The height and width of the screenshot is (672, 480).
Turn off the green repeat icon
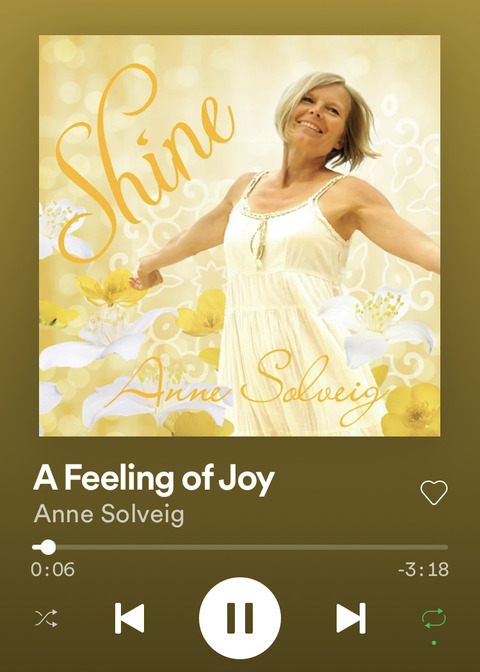point(434,618)
